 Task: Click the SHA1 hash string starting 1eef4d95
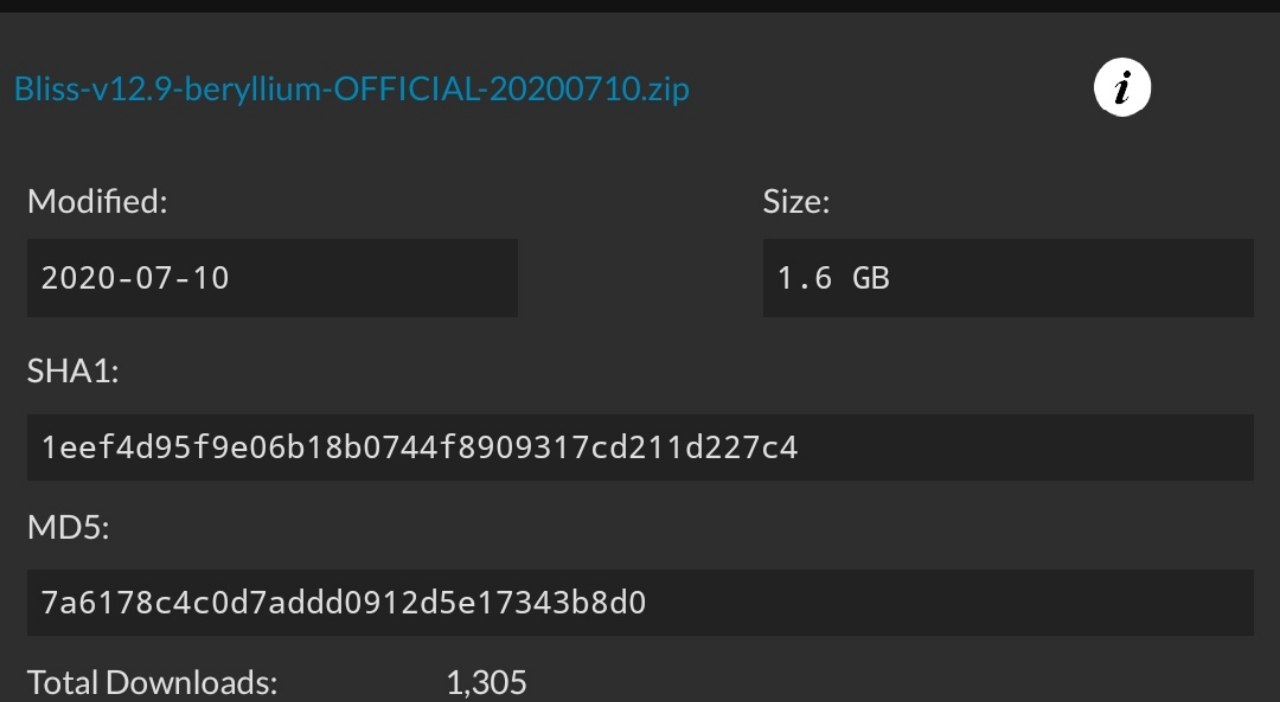(x=419, y=447)
